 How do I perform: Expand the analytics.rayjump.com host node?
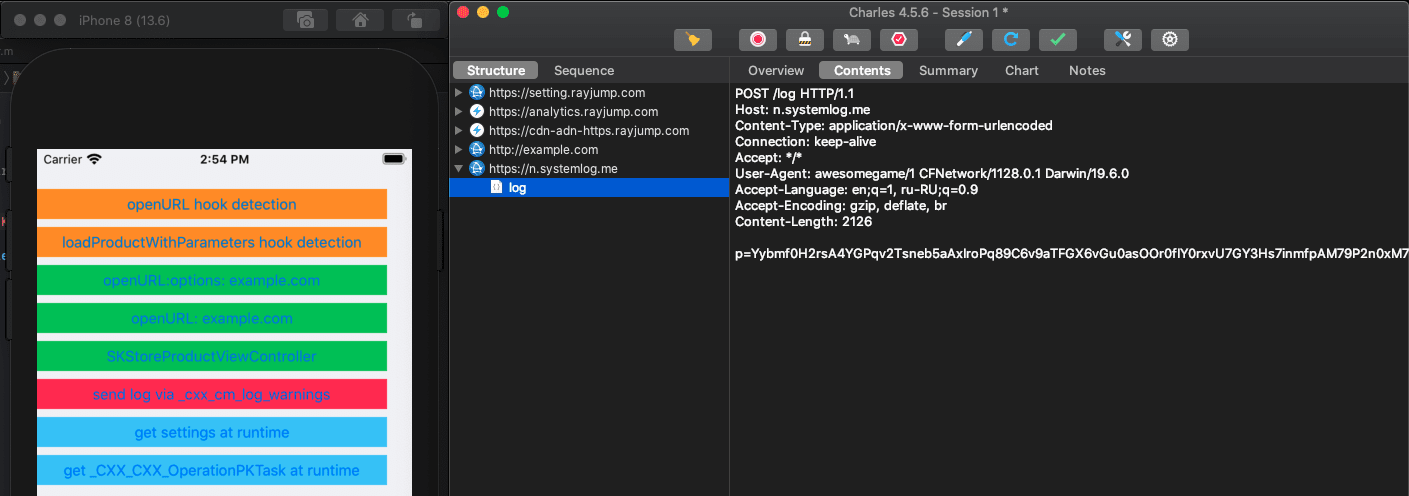pos(459,111)
